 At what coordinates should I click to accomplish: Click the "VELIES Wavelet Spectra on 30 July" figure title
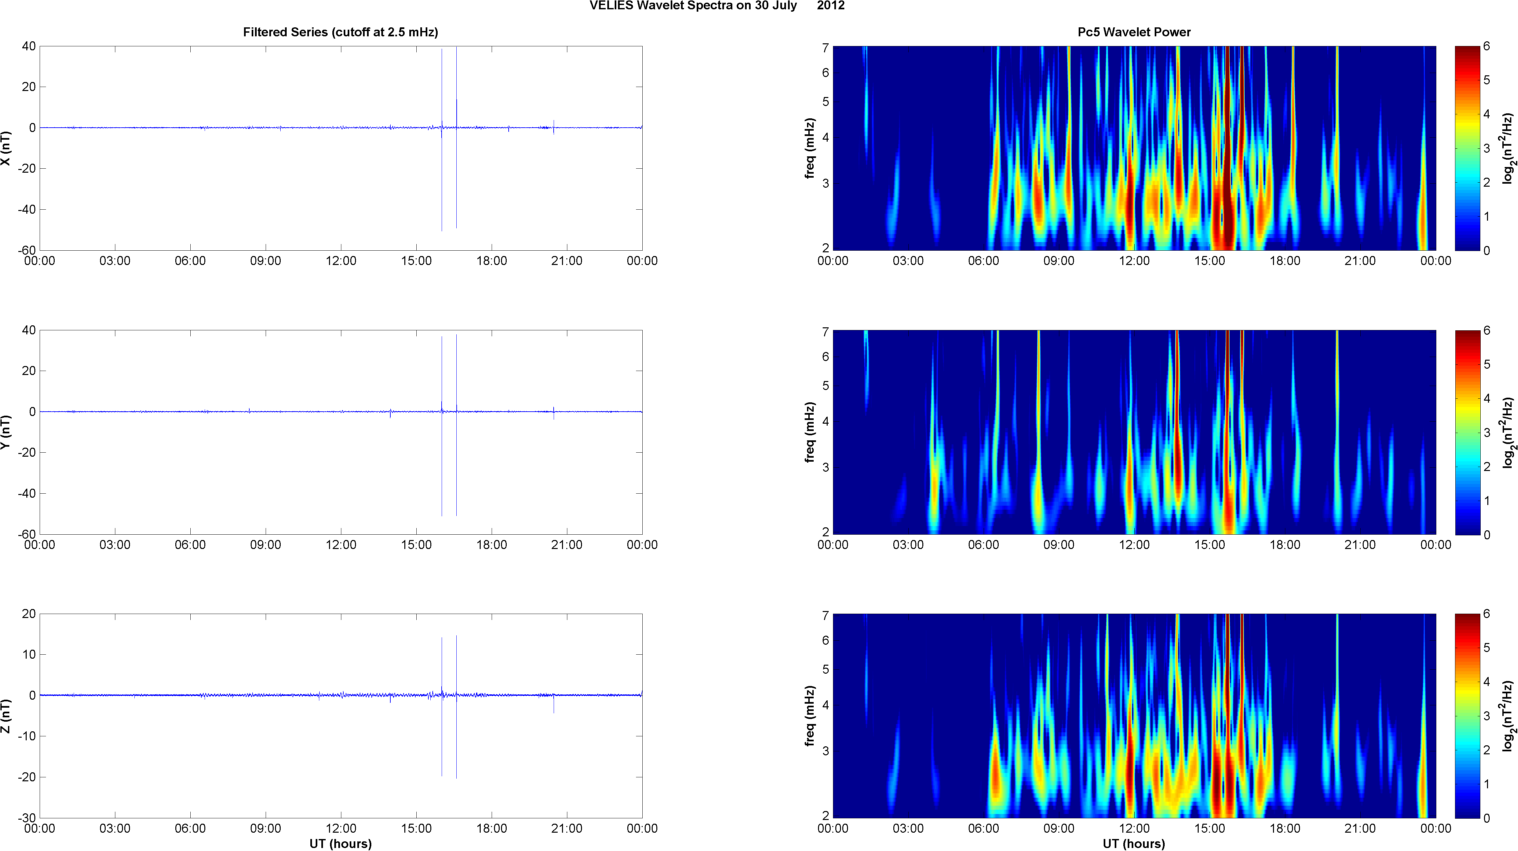click(x=693, y=6)
